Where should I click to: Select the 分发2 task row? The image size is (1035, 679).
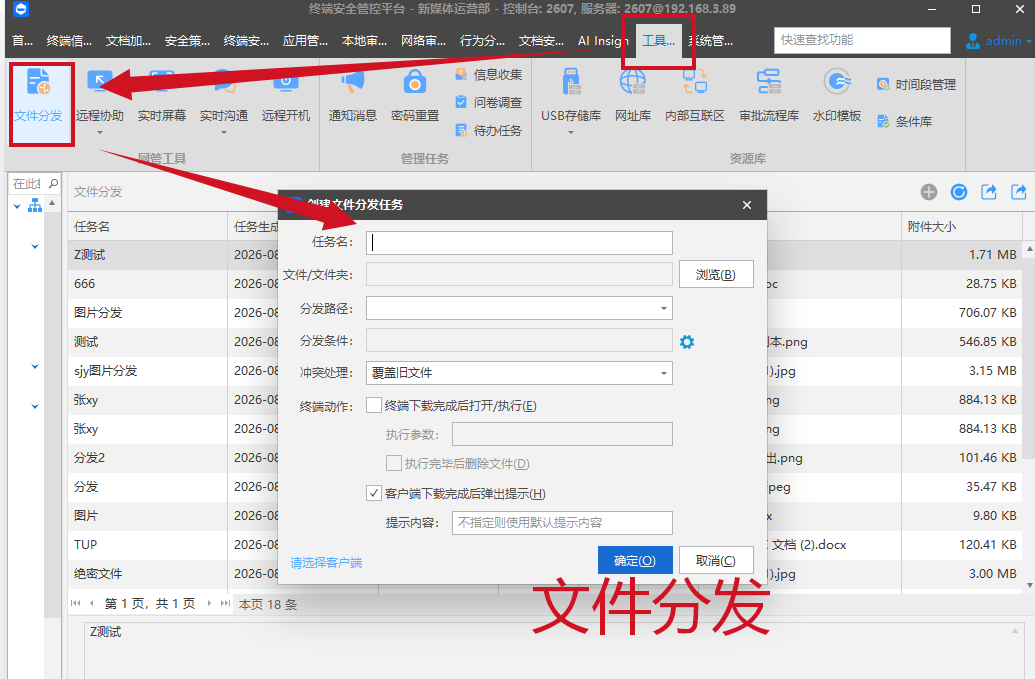click(x=89, y=458)
